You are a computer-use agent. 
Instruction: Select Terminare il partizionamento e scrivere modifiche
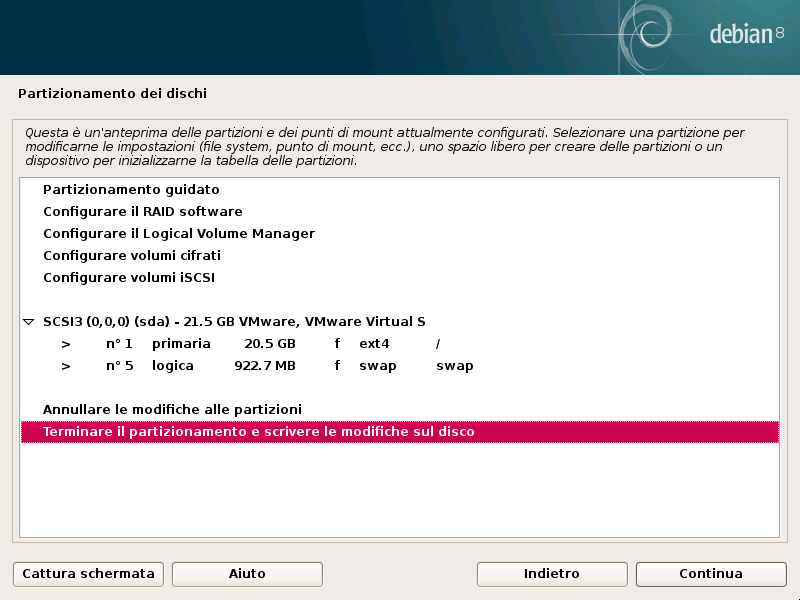[x=258, y=432]
